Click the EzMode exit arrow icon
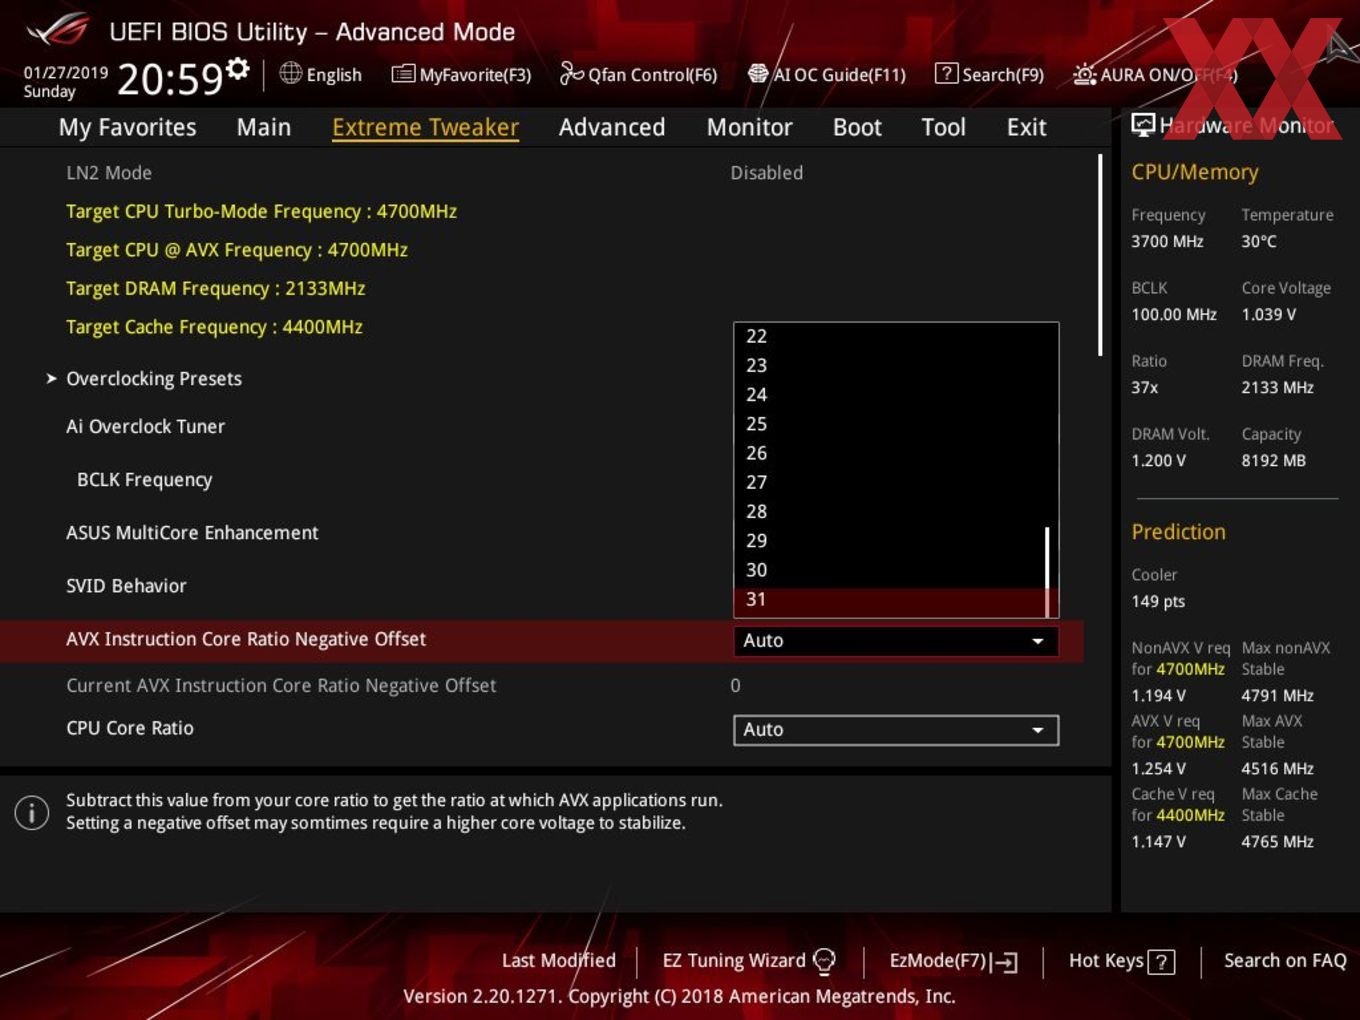1360x1020 pixels. tap(1006, 962)
